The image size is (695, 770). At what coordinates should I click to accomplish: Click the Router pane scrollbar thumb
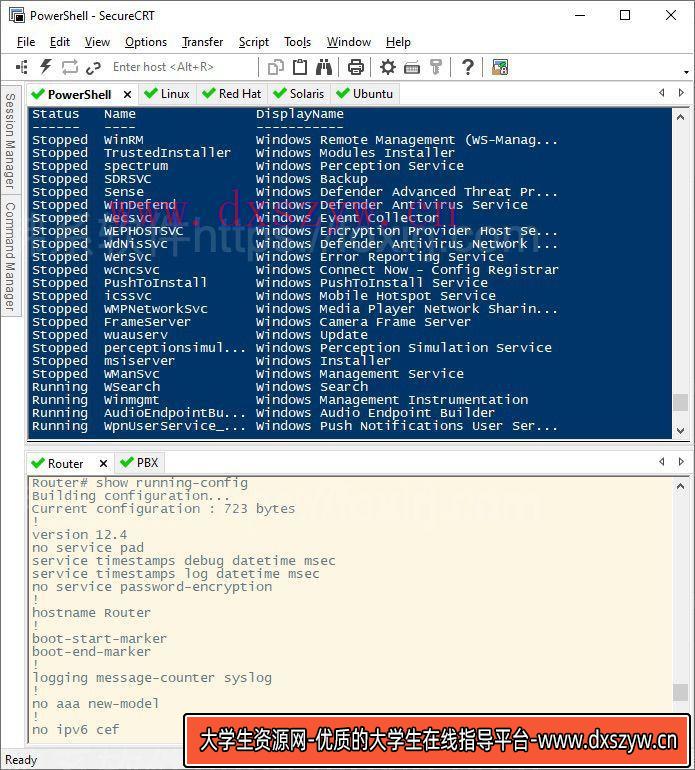(680, 692)
